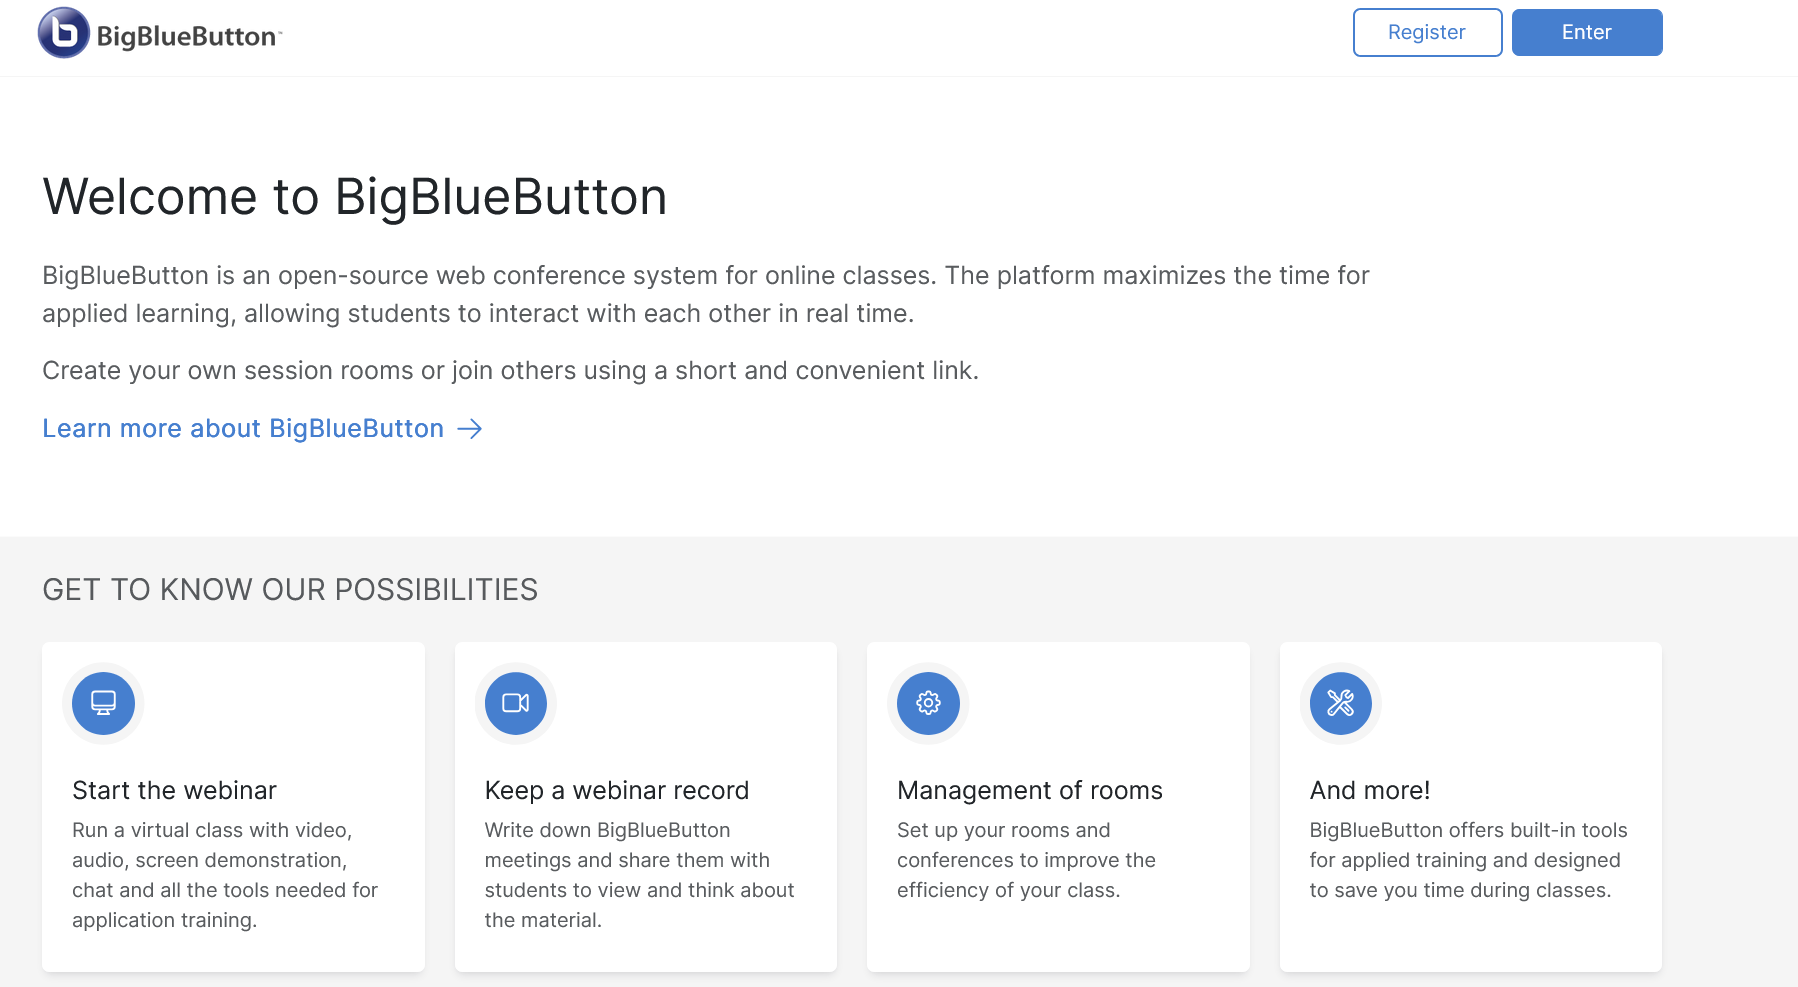
Task: Click the video camera icon for webinar record
Action: pyautogui.click(x=516, y=703)
